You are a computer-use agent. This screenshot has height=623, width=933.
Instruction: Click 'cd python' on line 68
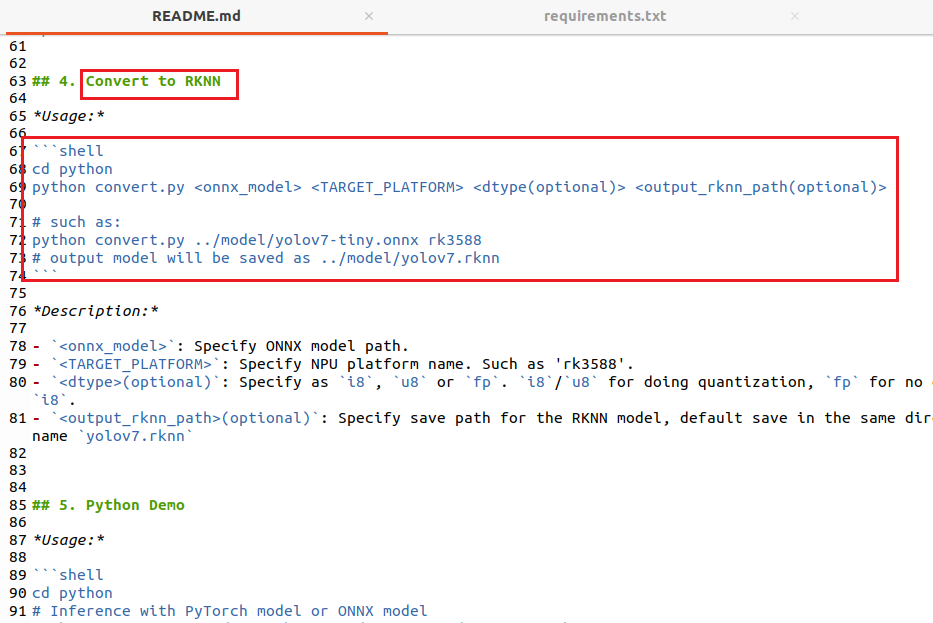pos(72,169)
